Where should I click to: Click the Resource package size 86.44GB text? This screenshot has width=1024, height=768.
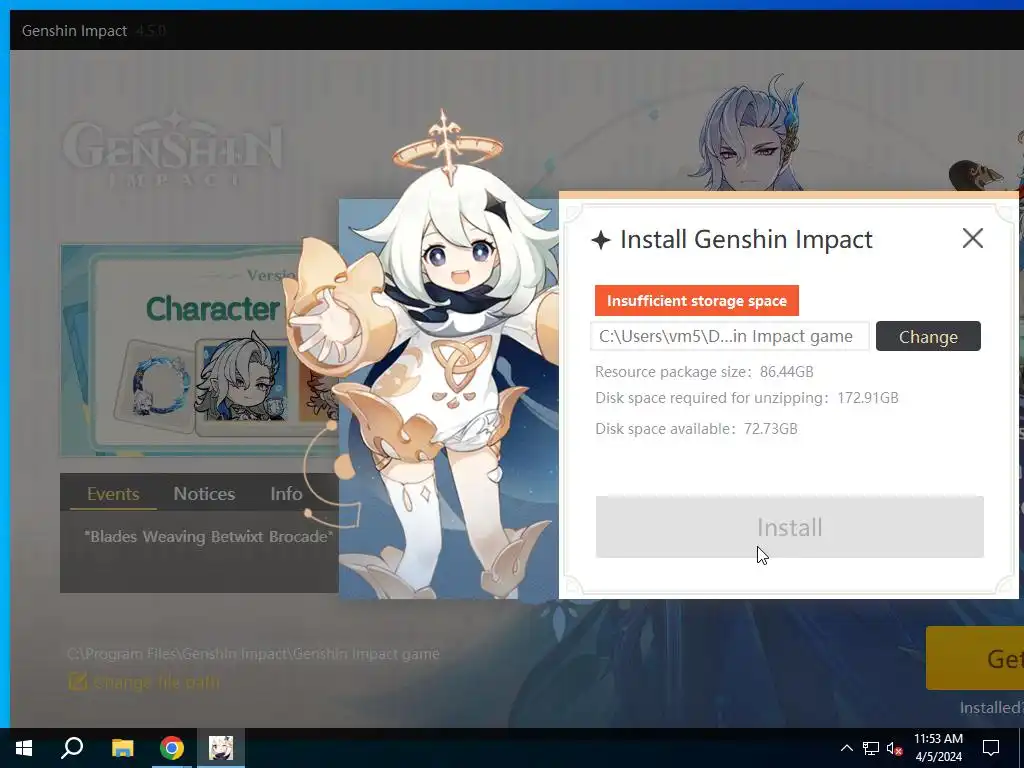704,372
